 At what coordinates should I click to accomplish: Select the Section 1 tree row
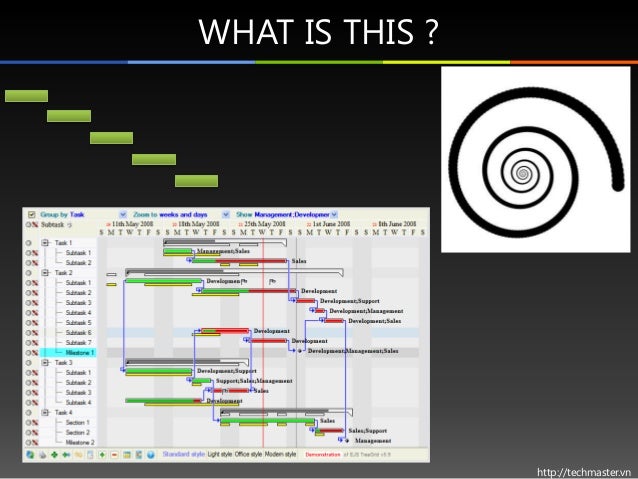pos(68,422)
